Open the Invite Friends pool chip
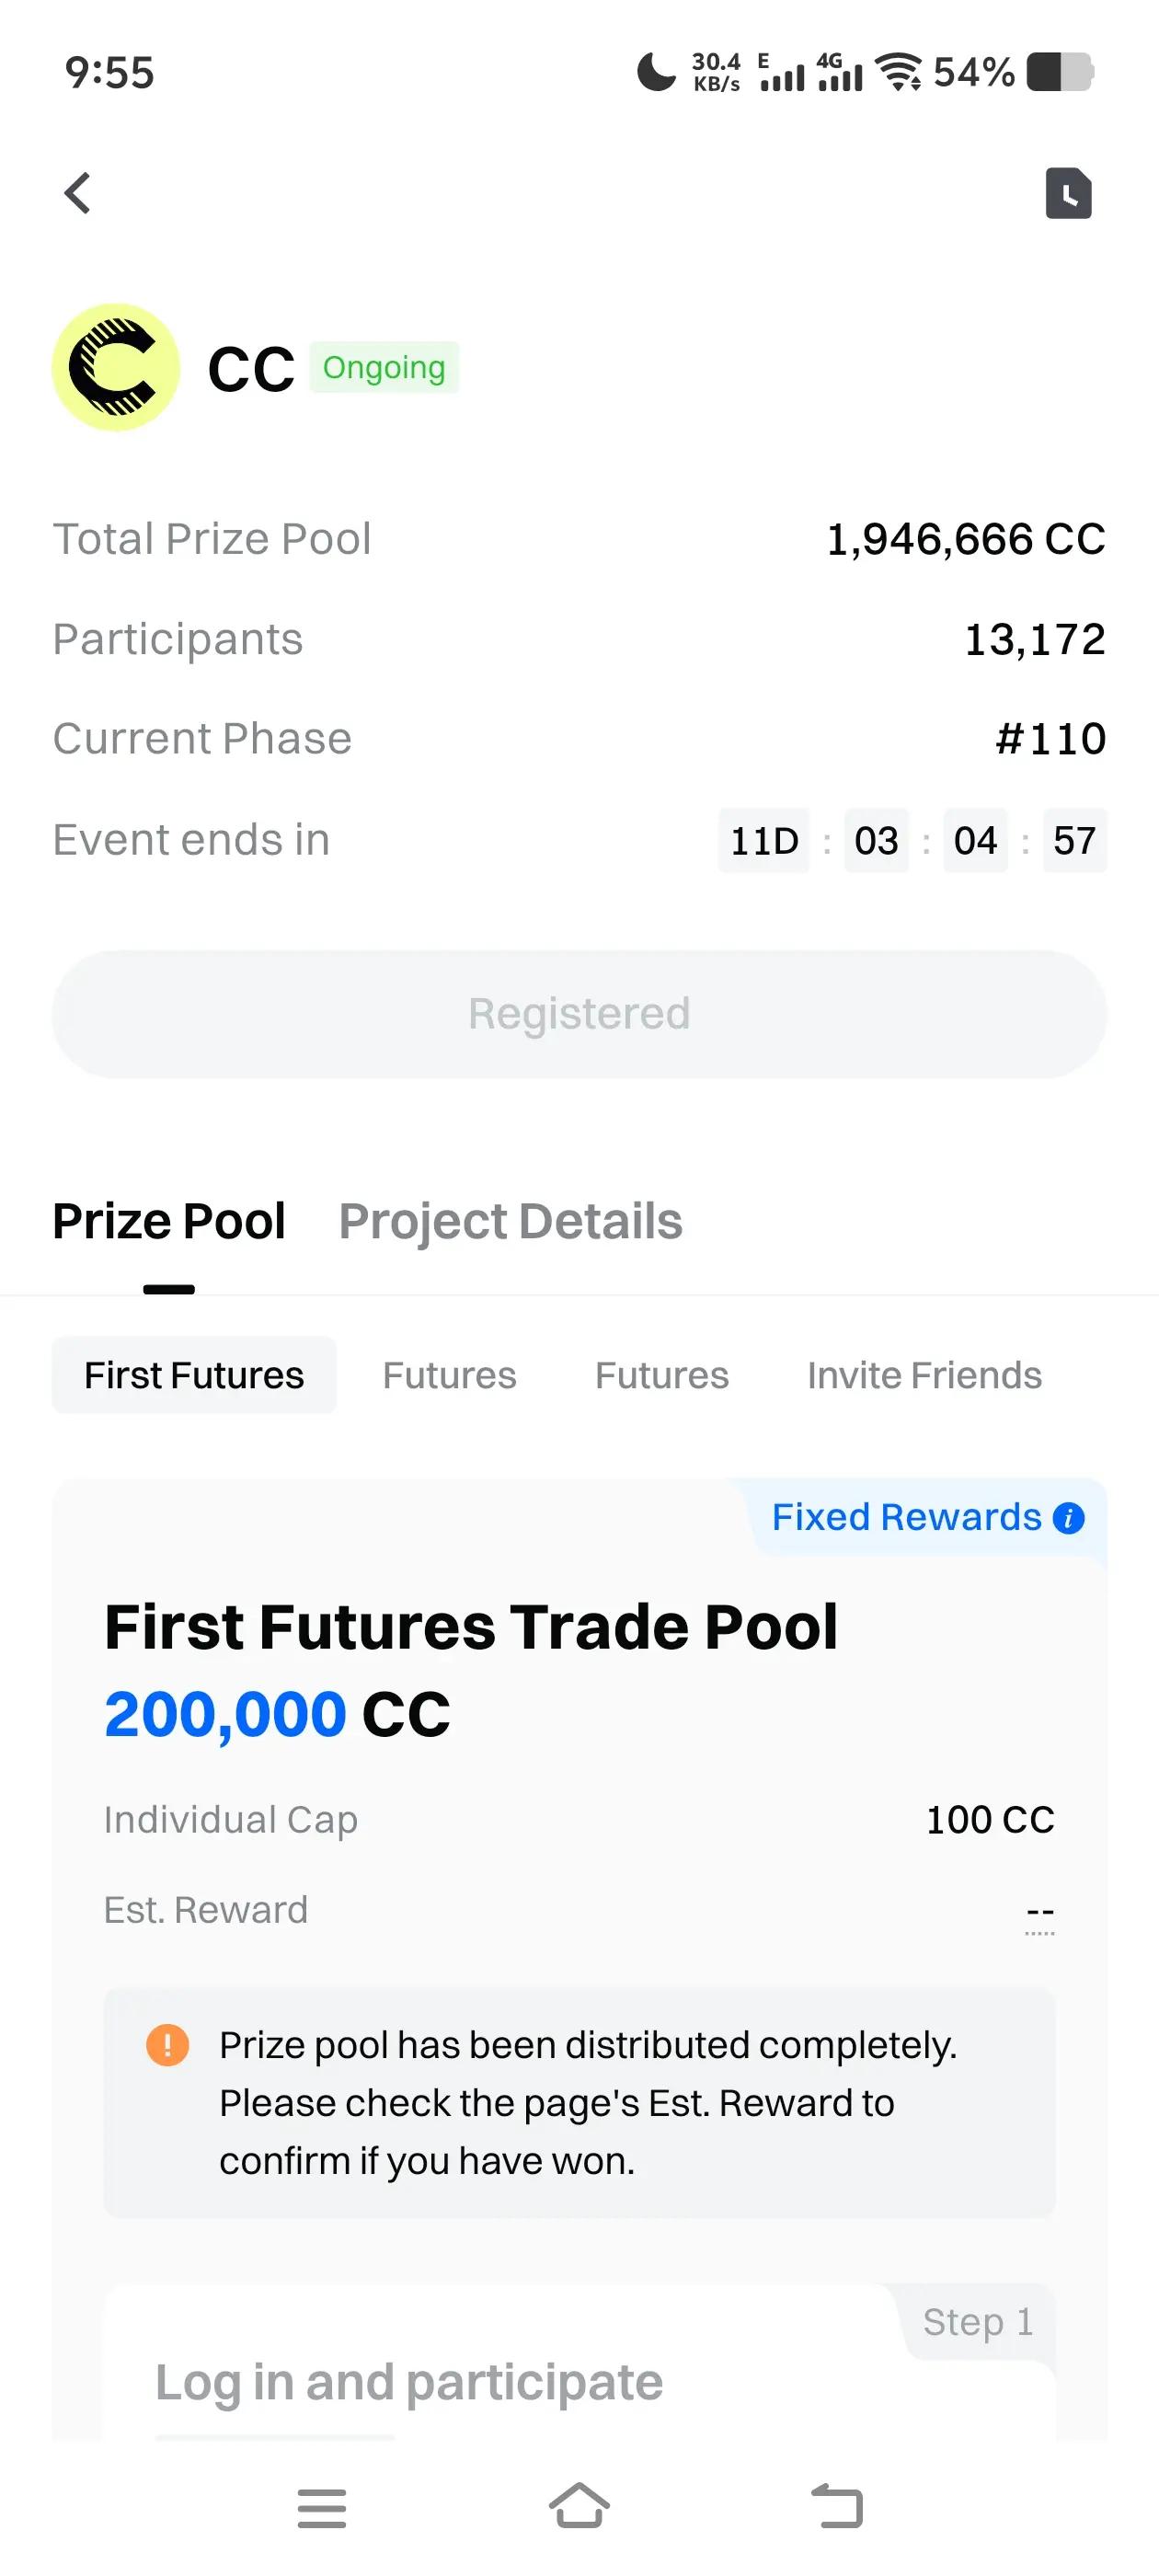Viewport: 1159px width, 2576px height. click(x=924, y=1375)
